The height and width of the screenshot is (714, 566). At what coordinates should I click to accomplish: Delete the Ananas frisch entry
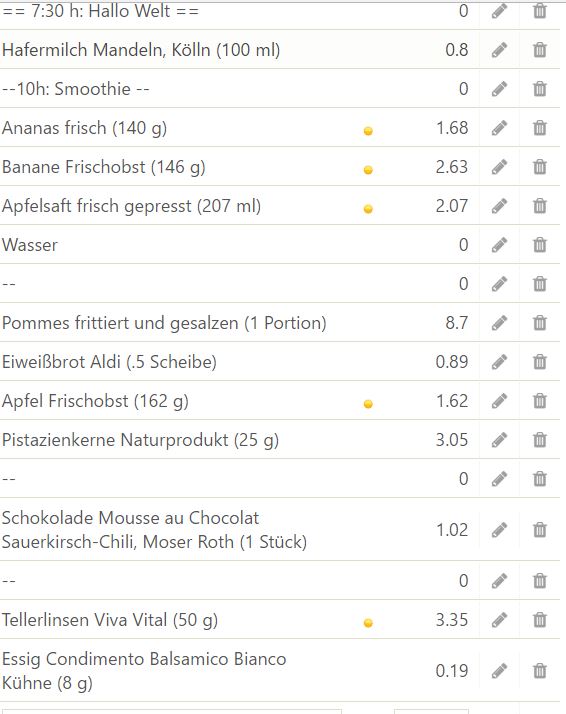[540, 128]
